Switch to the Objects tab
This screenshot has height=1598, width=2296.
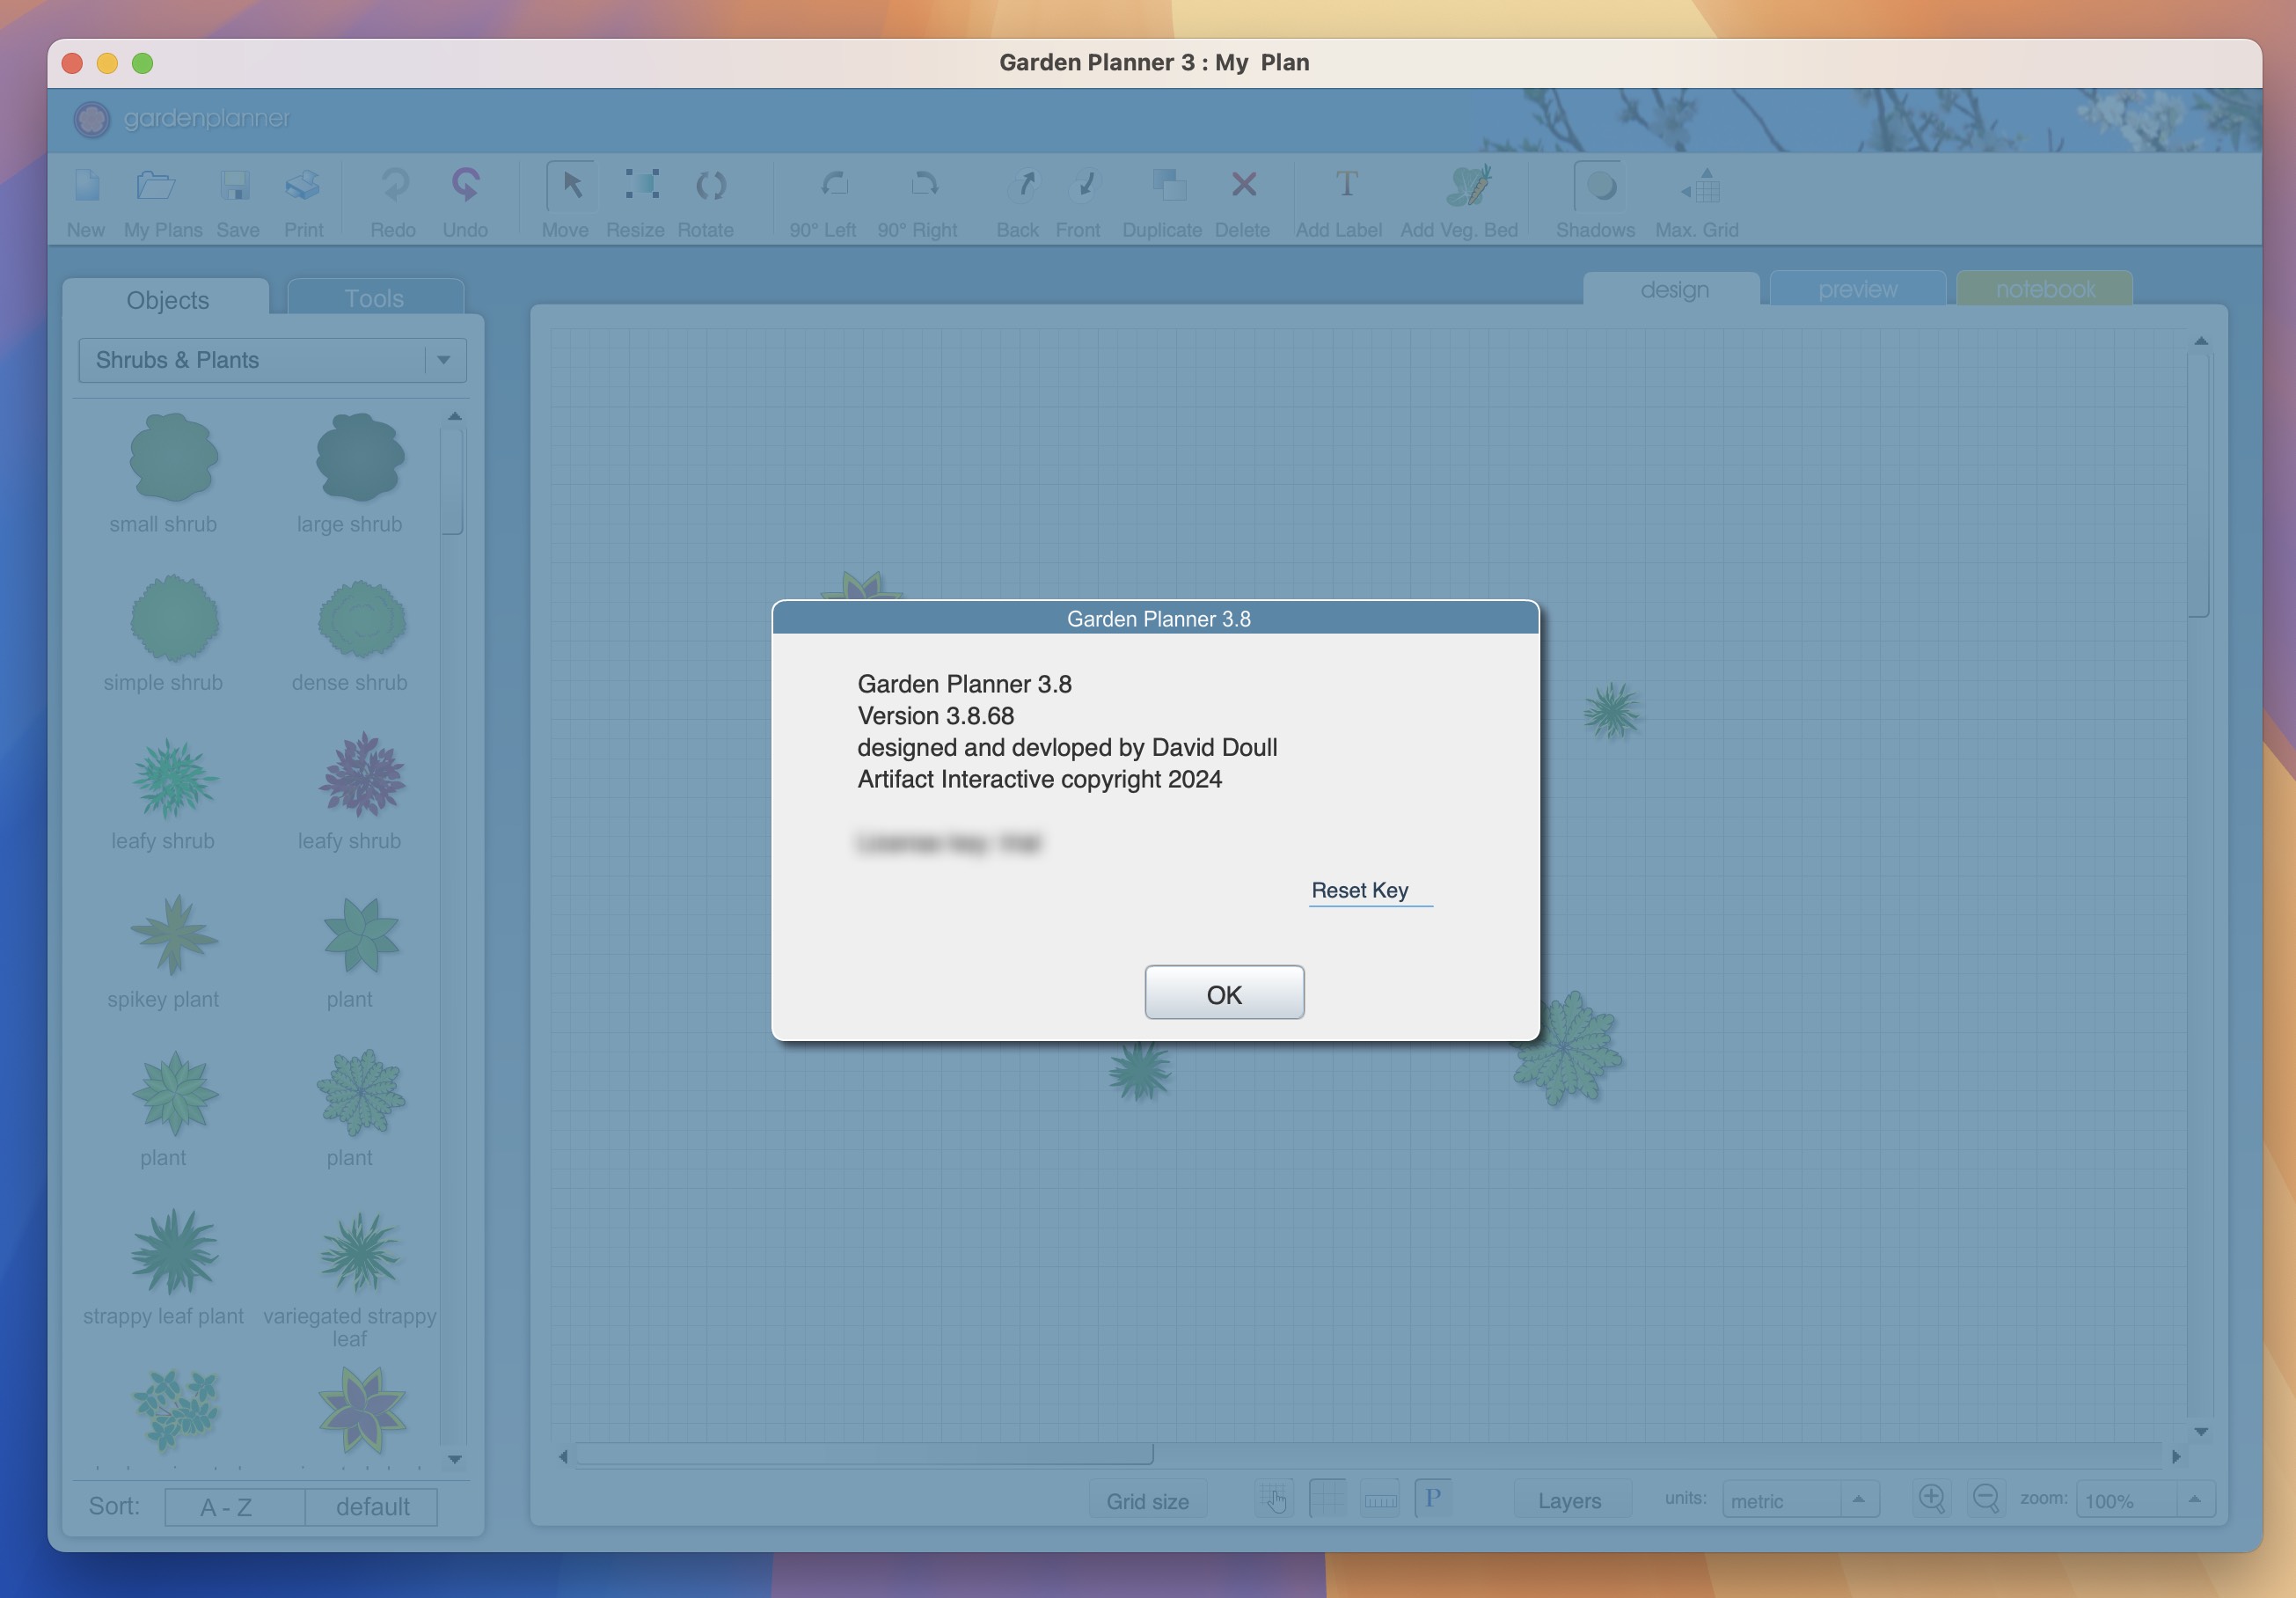click(x=167, y=299)
